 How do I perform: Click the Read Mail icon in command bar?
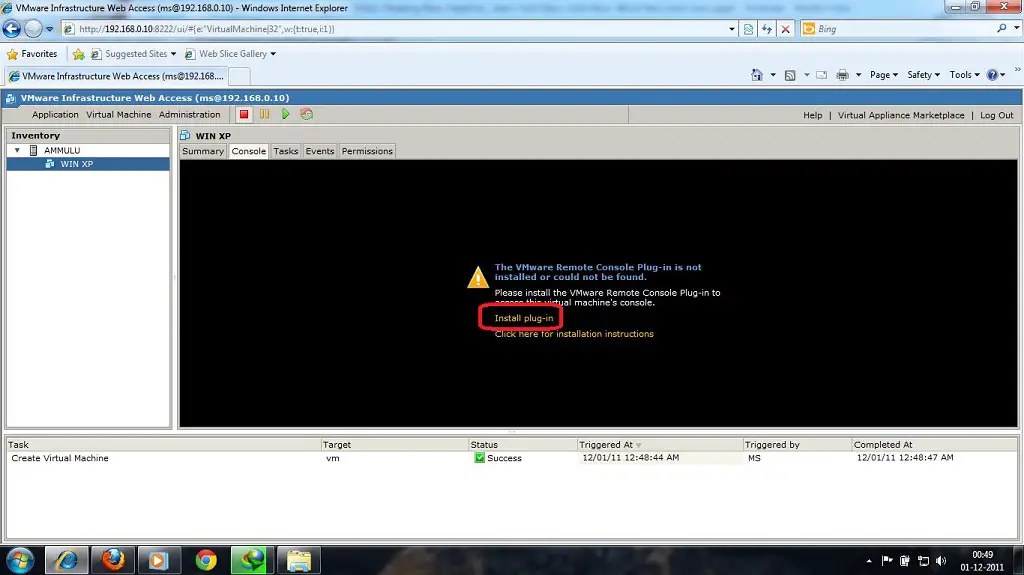coord(822,75)
